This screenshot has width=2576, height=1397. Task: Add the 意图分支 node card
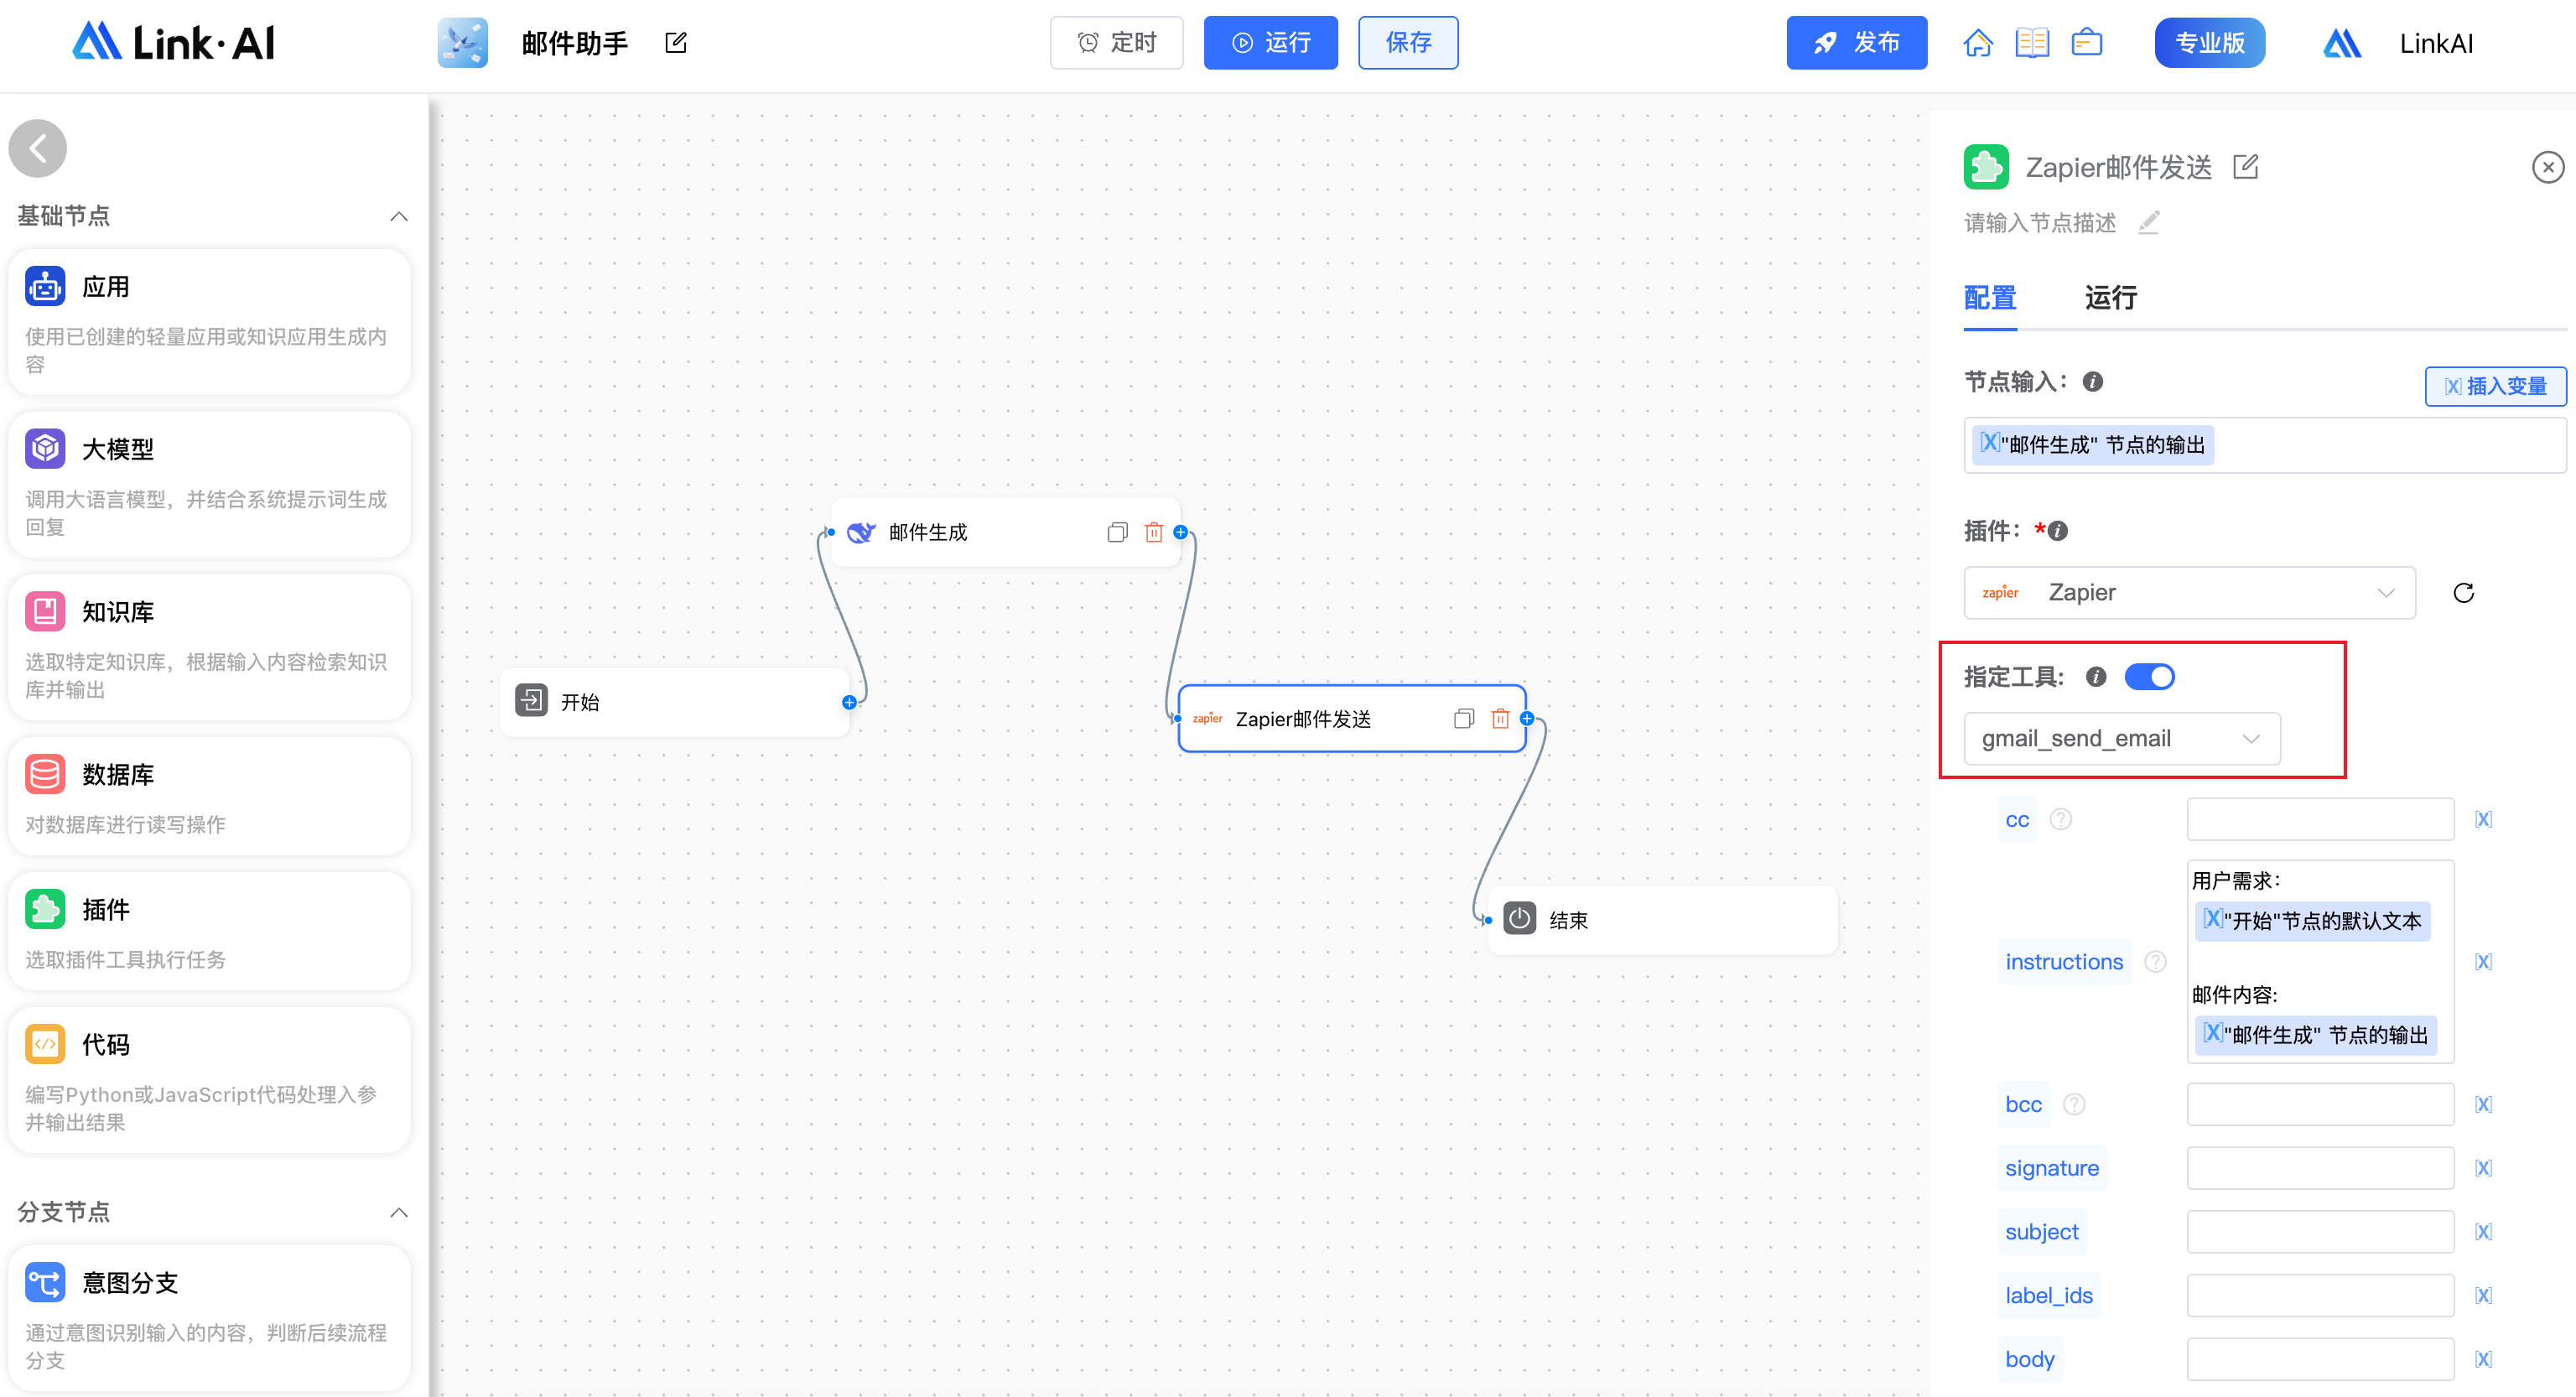tap(209, 1318)
